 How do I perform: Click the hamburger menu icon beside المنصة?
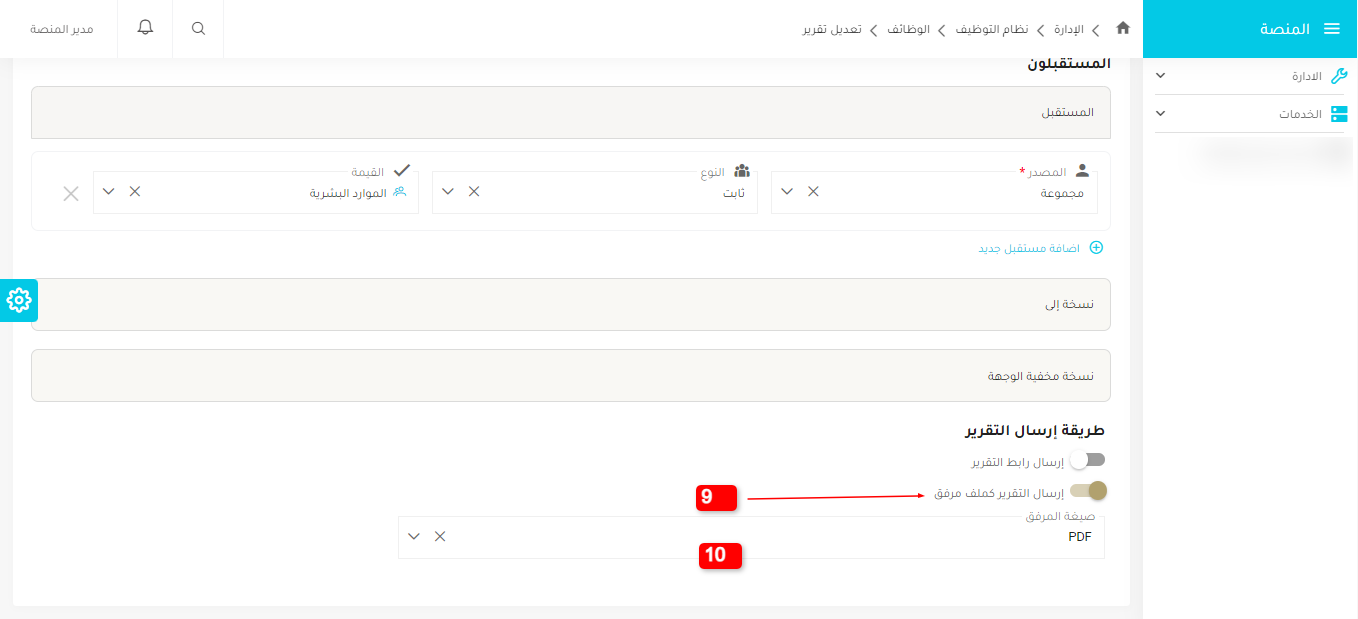point(1333,28)
